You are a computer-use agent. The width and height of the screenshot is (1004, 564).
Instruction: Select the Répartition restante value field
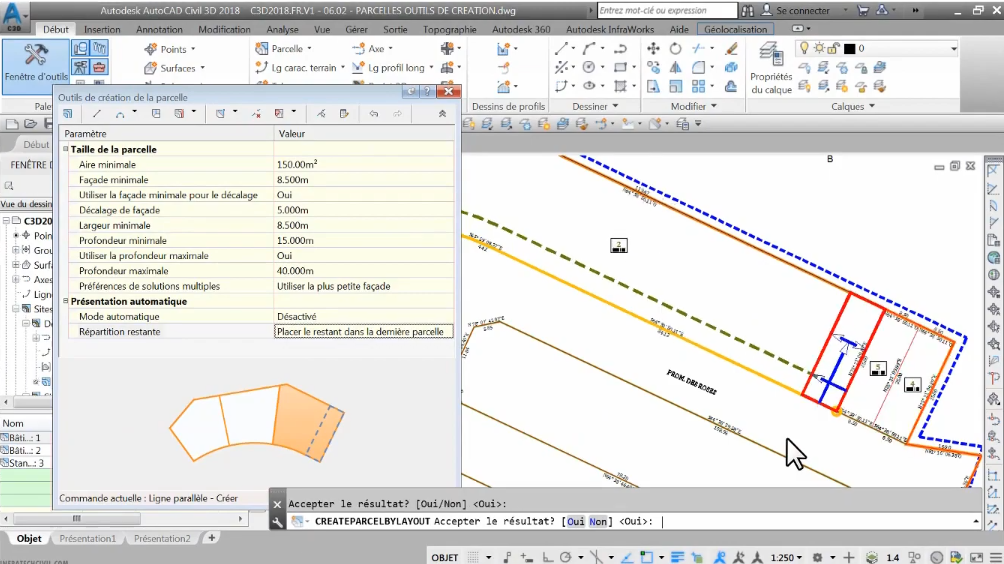pyautogui.click(x=363, y=332)
